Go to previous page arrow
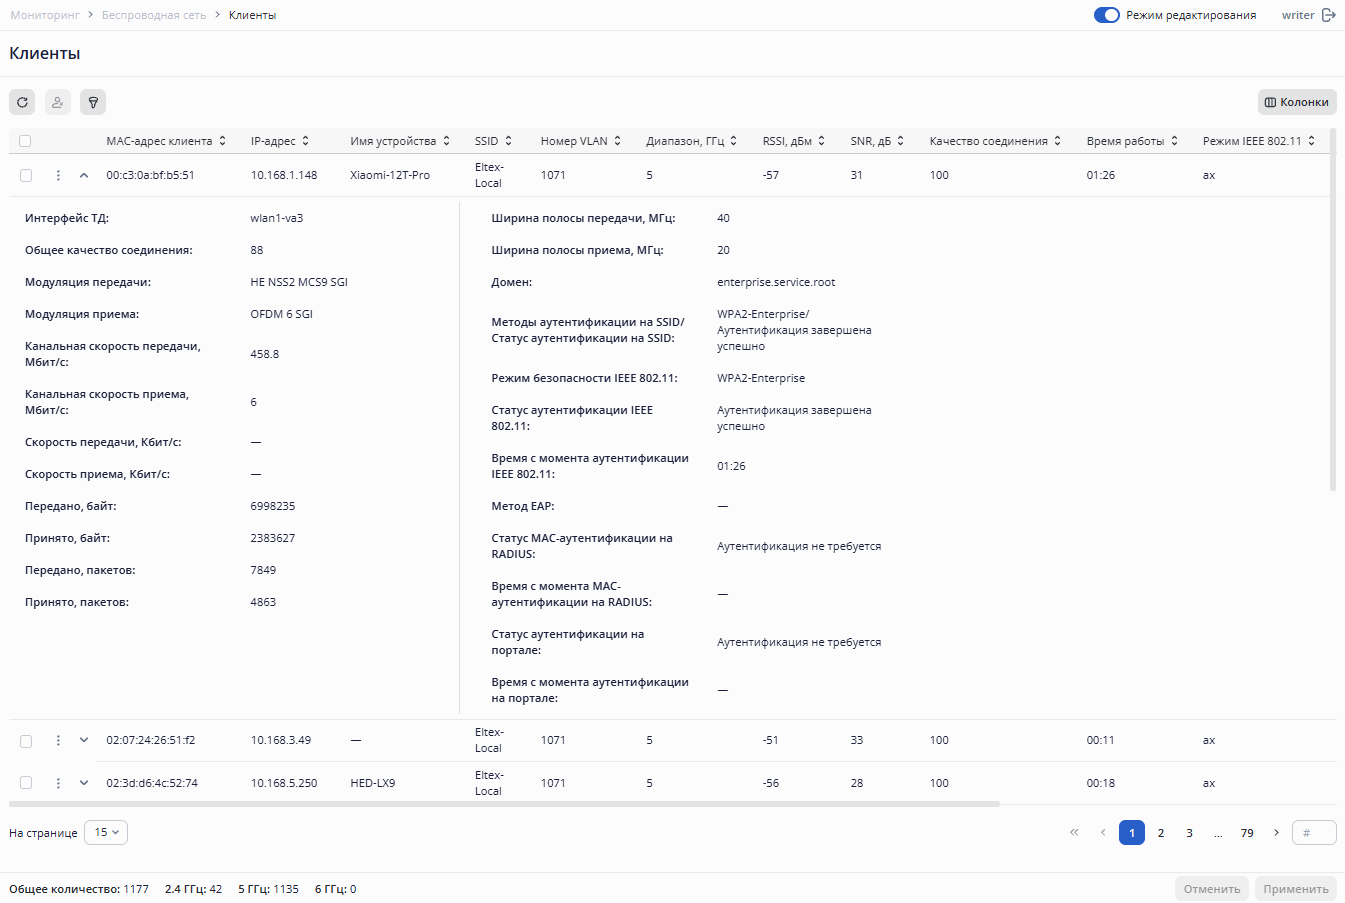 pyautogui.click(x=1103, y=832)
